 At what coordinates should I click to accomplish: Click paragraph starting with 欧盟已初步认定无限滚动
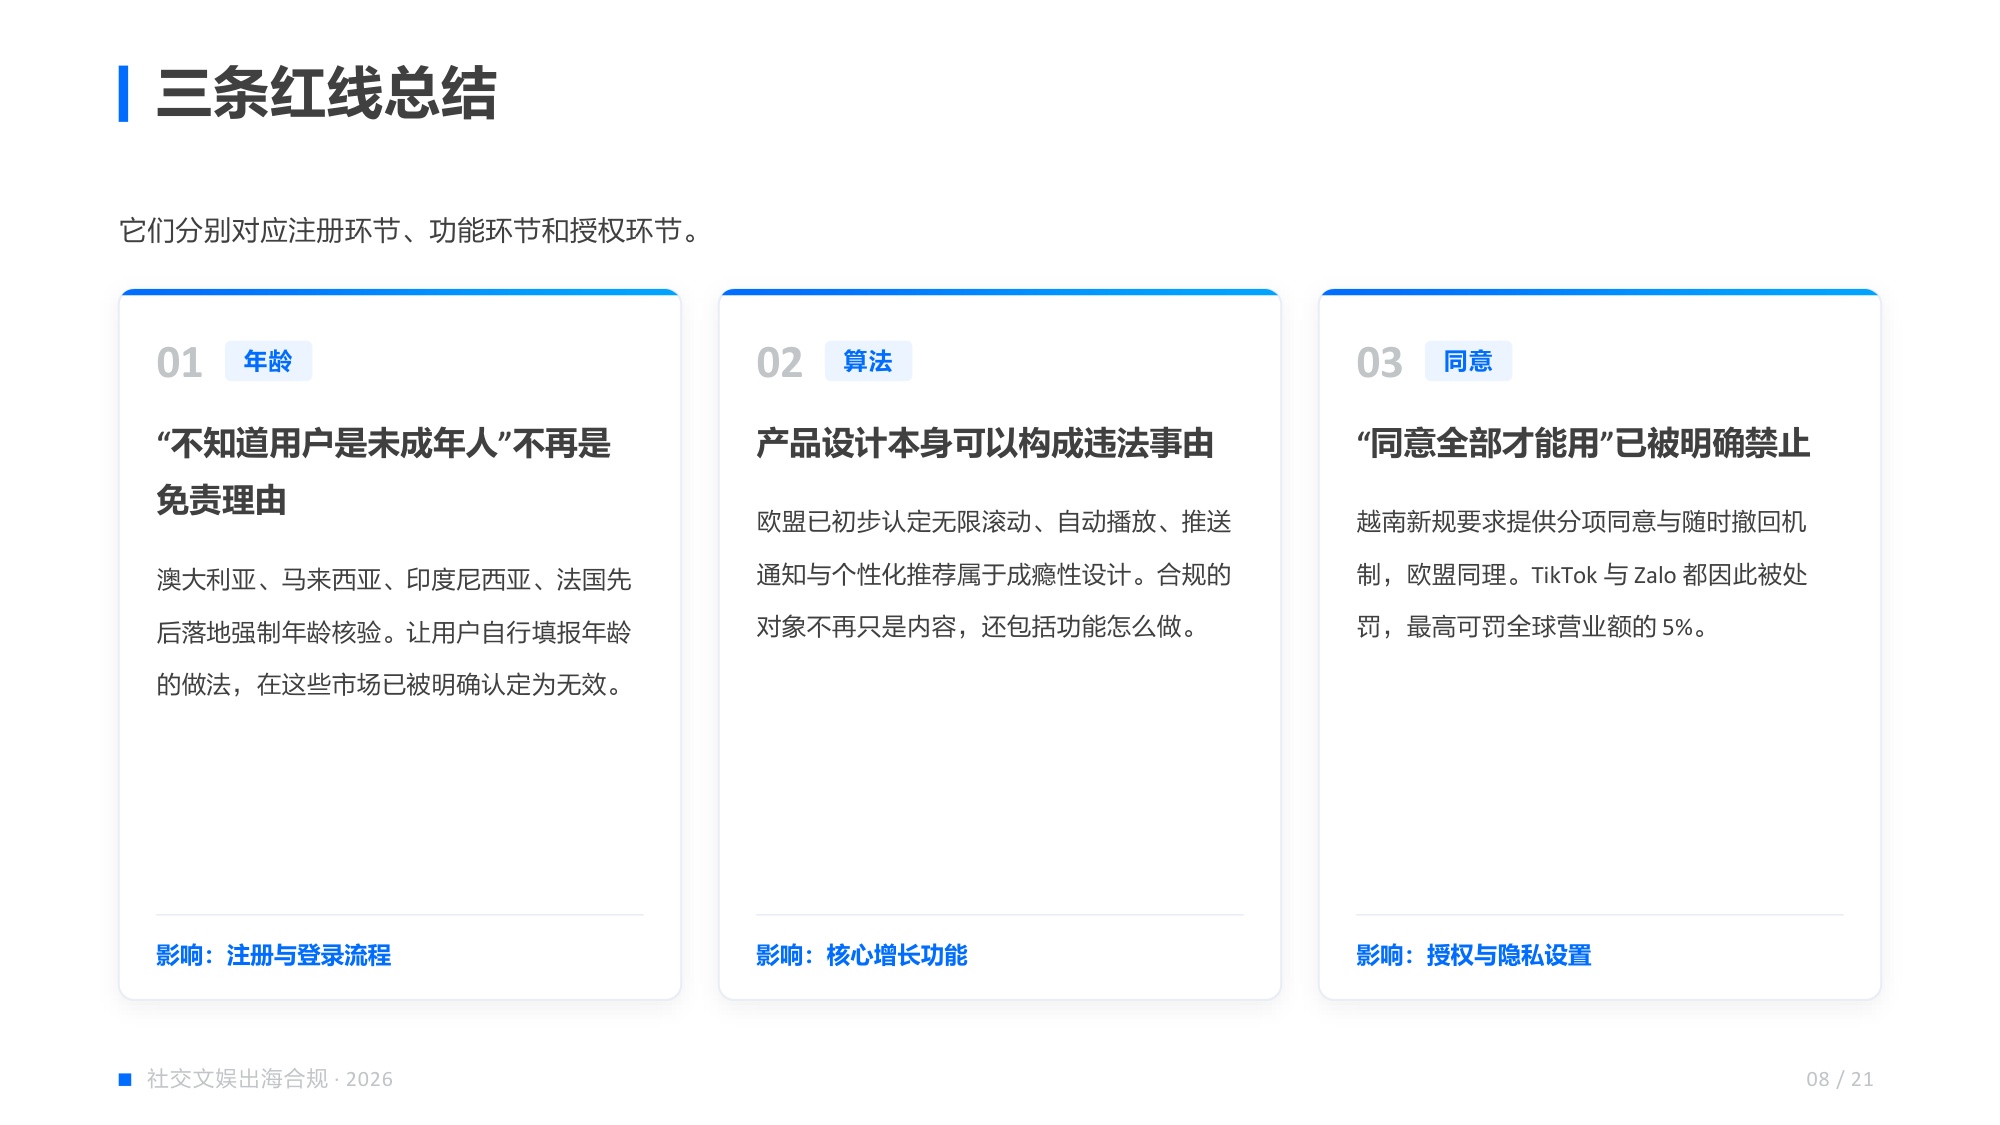tap(994, 574)
